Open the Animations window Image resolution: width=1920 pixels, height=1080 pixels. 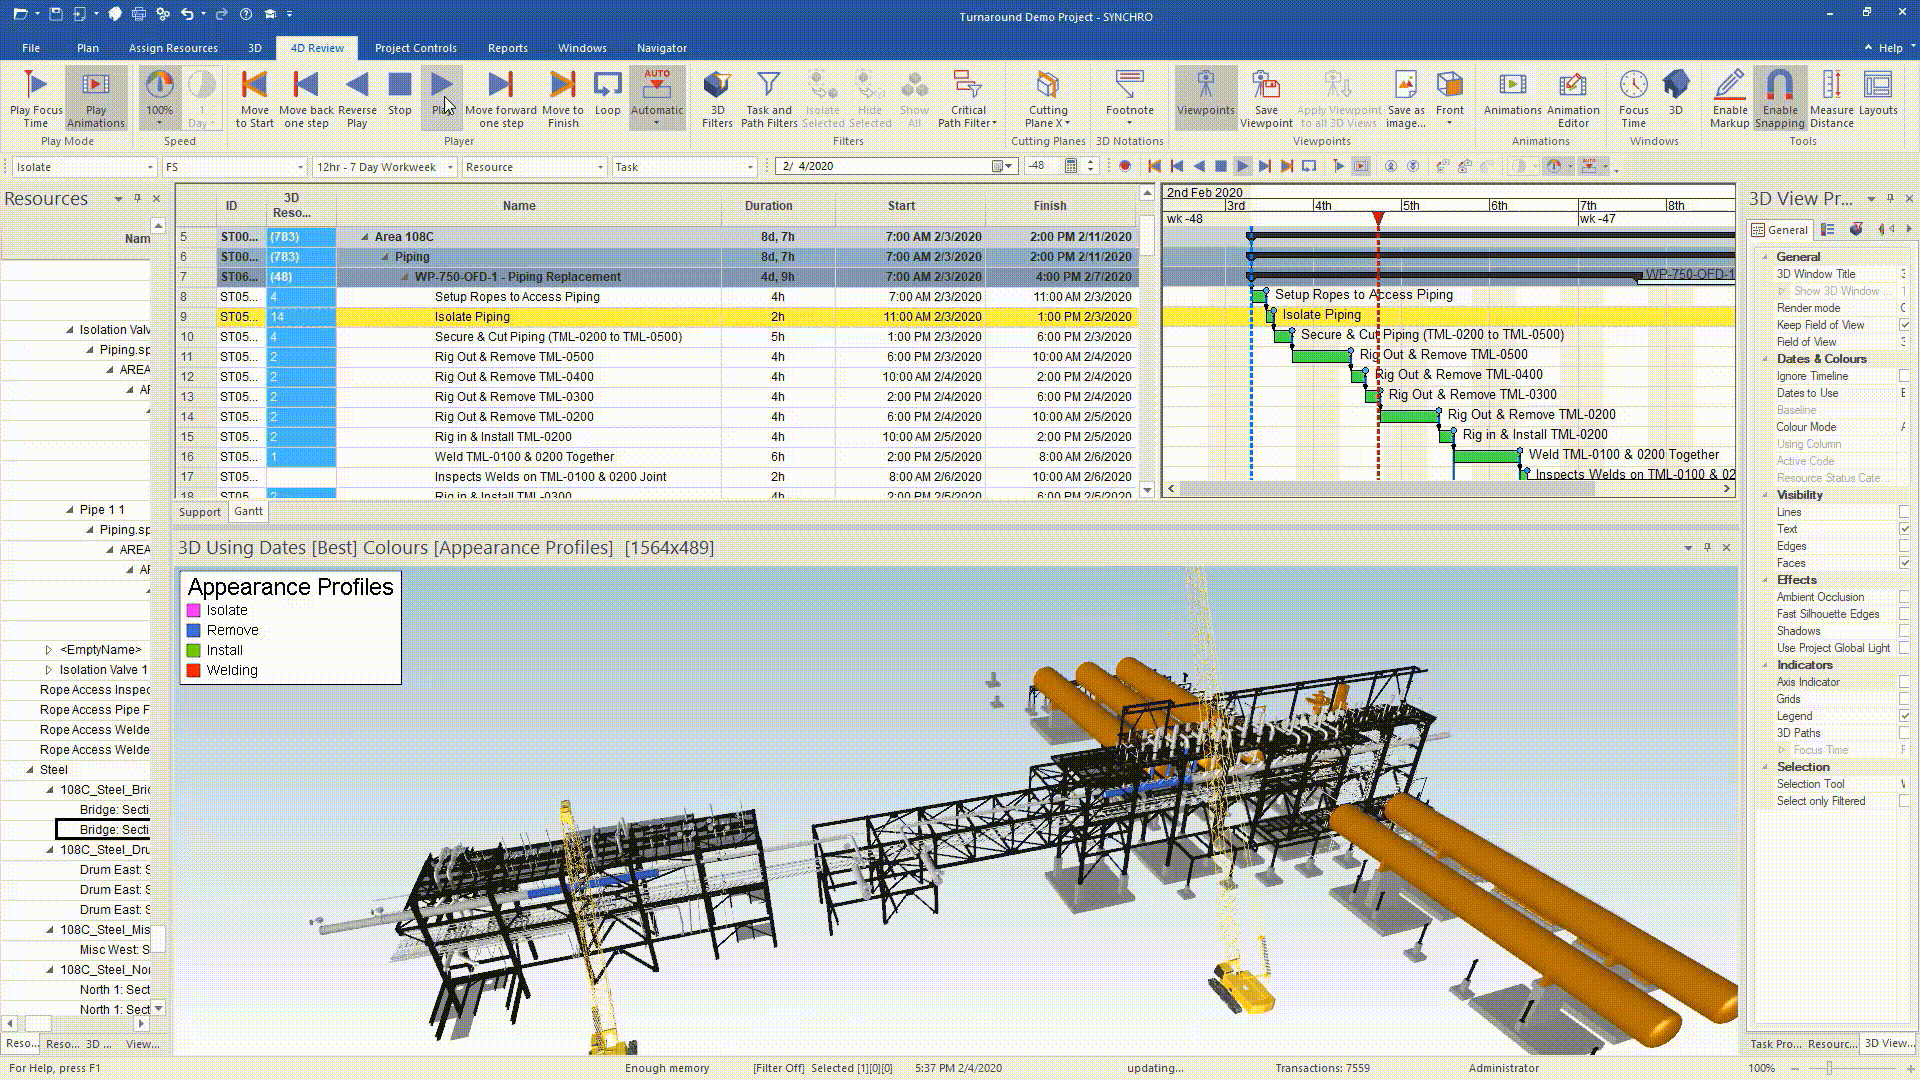(x=1512, y=93)
